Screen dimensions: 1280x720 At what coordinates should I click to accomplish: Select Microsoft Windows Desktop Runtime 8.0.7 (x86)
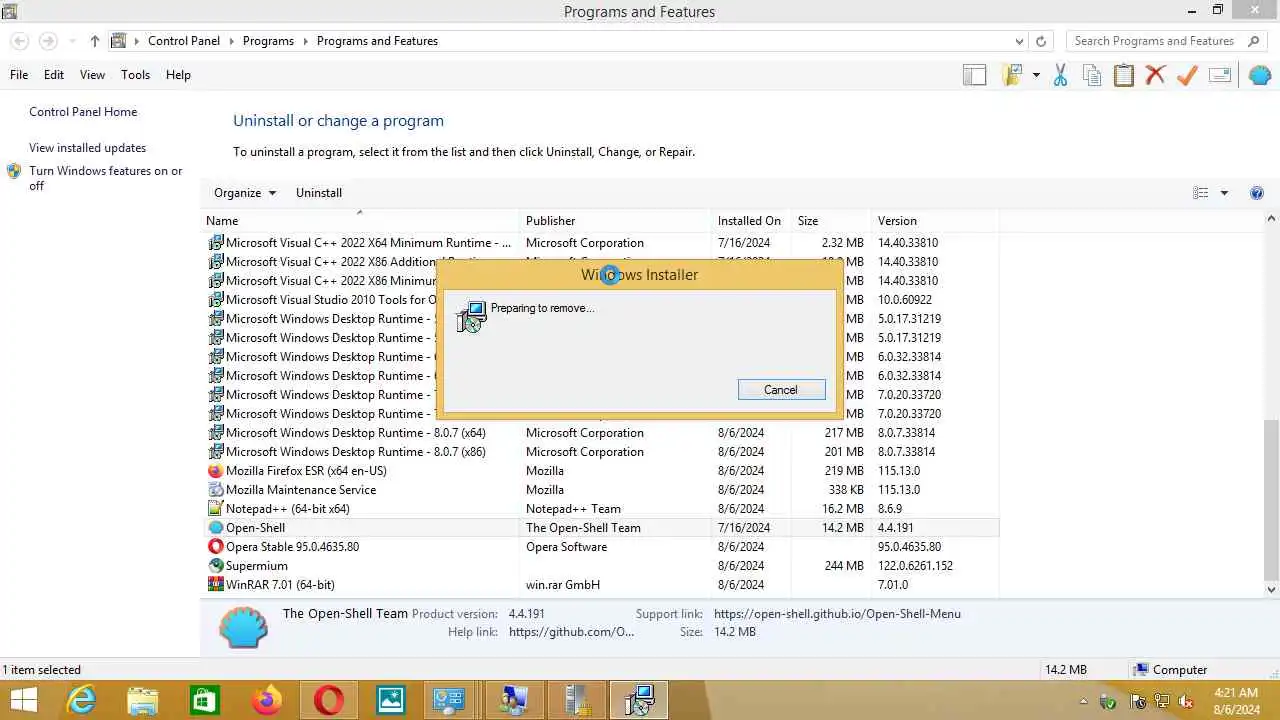(600, 452)
